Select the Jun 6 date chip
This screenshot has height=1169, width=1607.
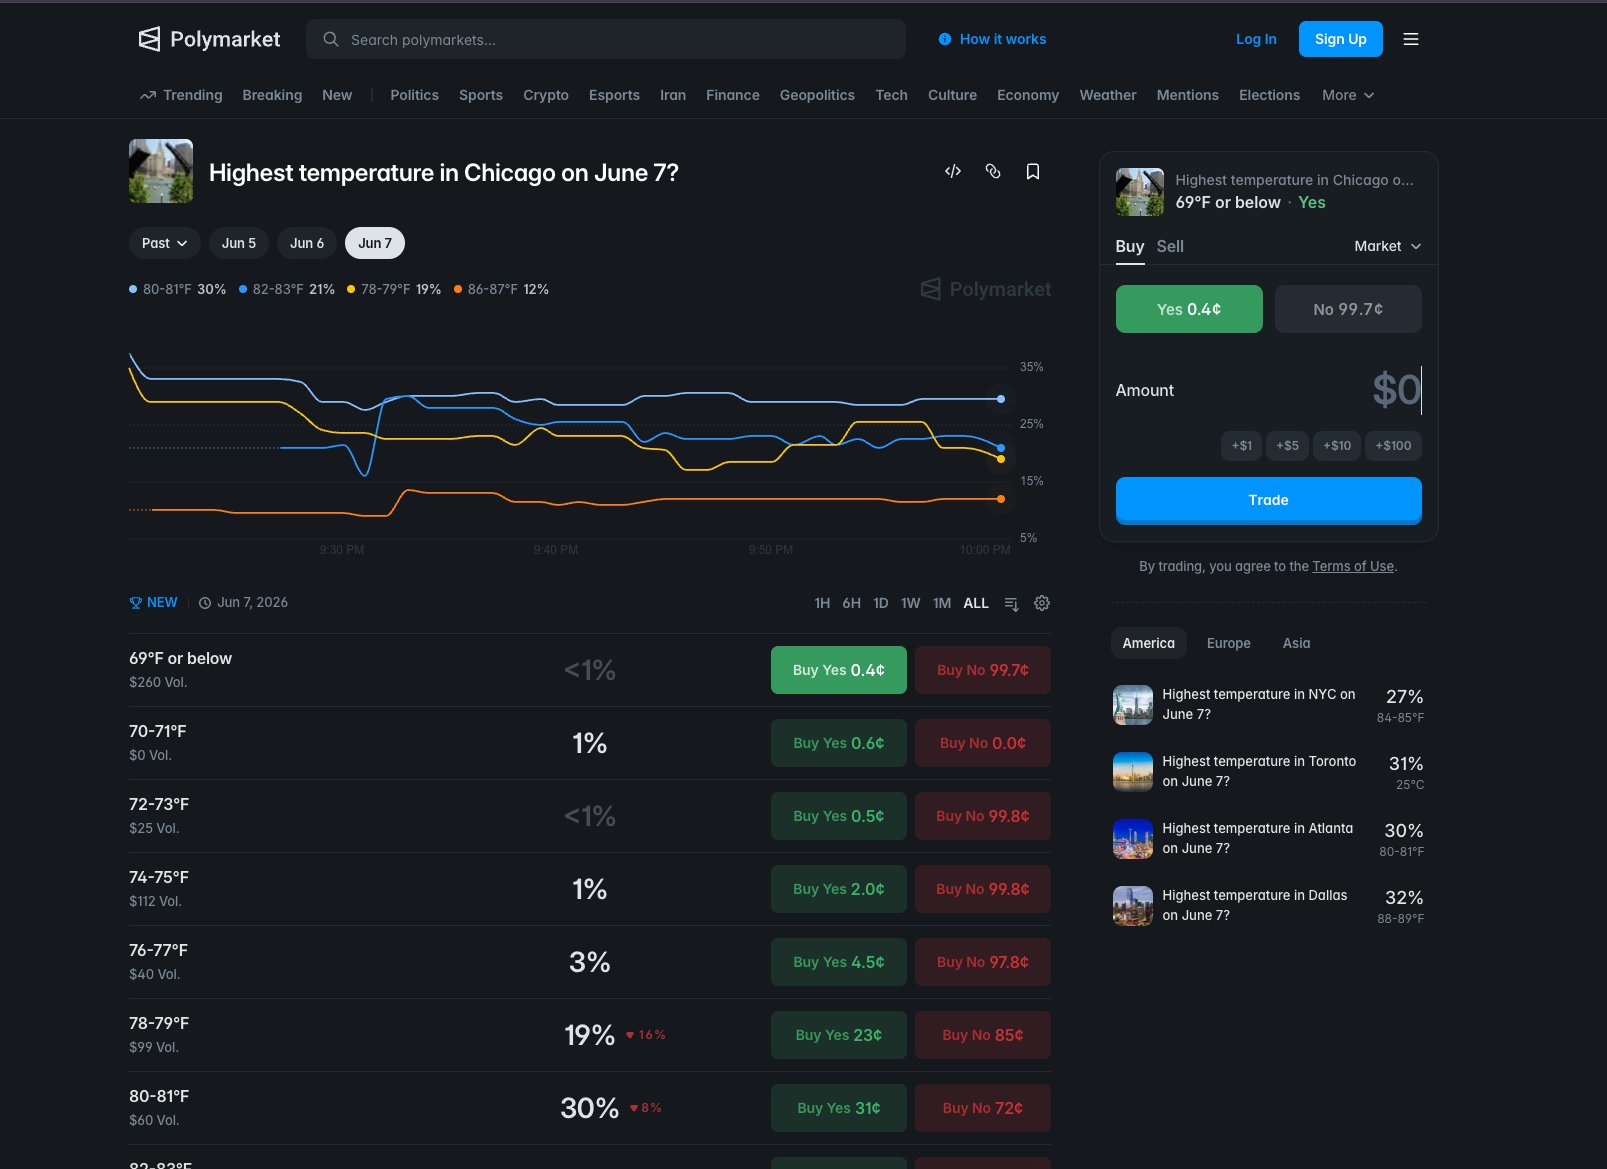(307, 243)
